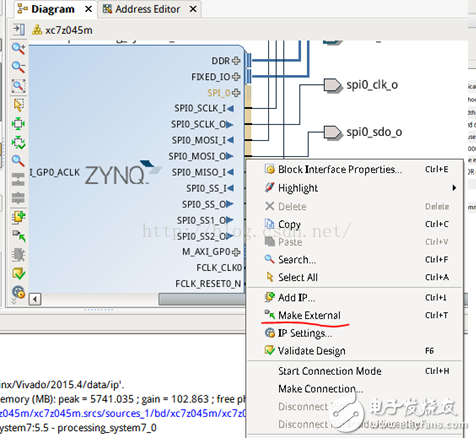Image resolution: width=476 pixels, height=441 pixels.
Task: Click the Add IP toolbar icon
Action: click(18, 217)
